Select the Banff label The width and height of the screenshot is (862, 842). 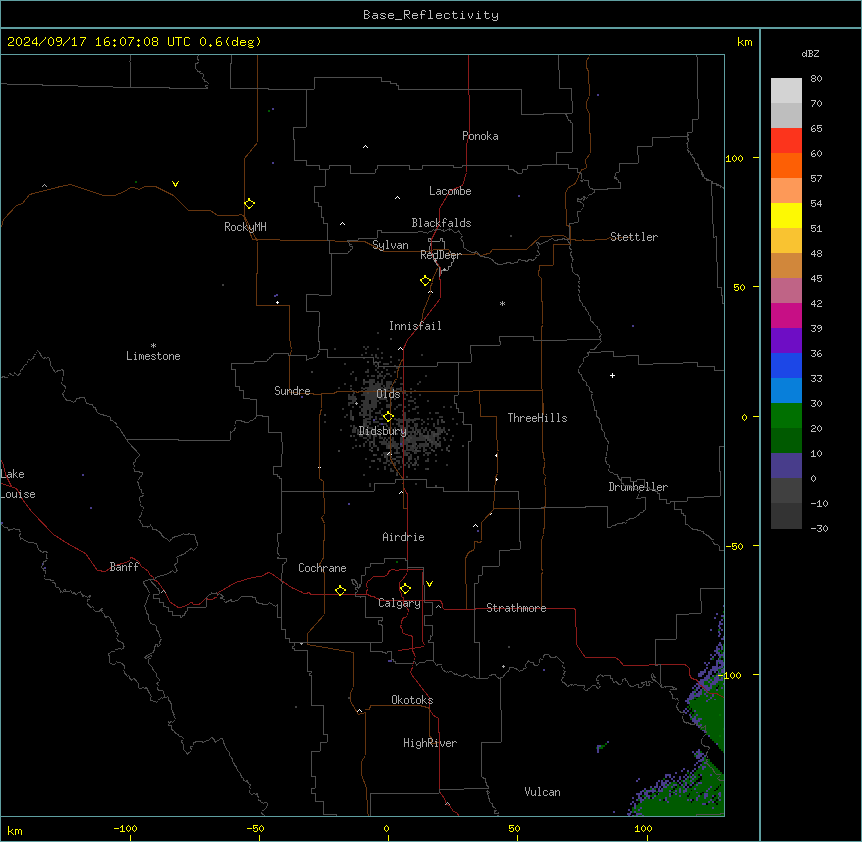124,567
